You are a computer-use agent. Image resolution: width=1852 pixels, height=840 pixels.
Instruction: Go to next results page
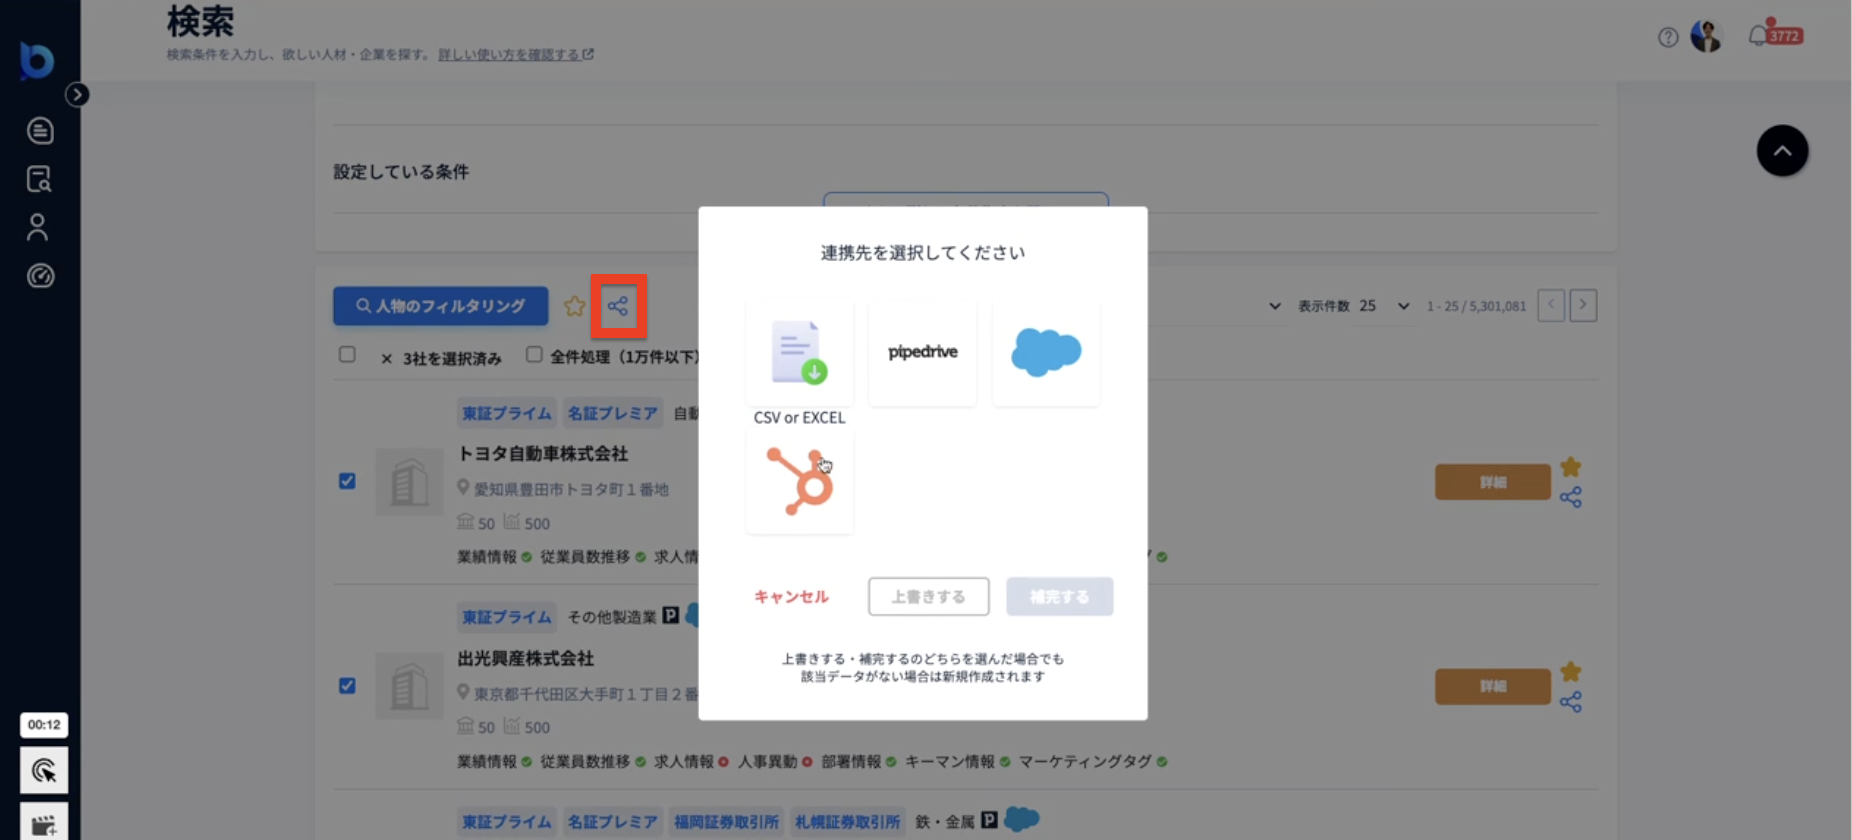(x=1583, y=305)
